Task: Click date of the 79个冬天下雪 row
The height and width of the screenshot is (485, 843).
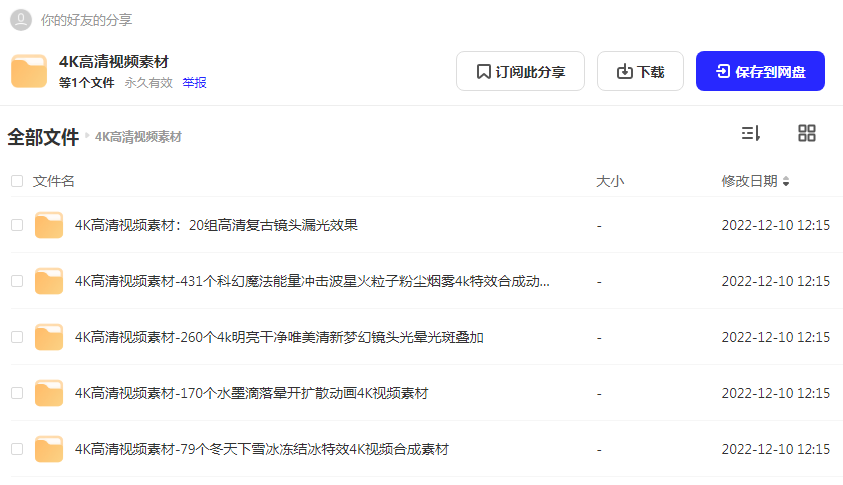Action: [x=775, y=448]
